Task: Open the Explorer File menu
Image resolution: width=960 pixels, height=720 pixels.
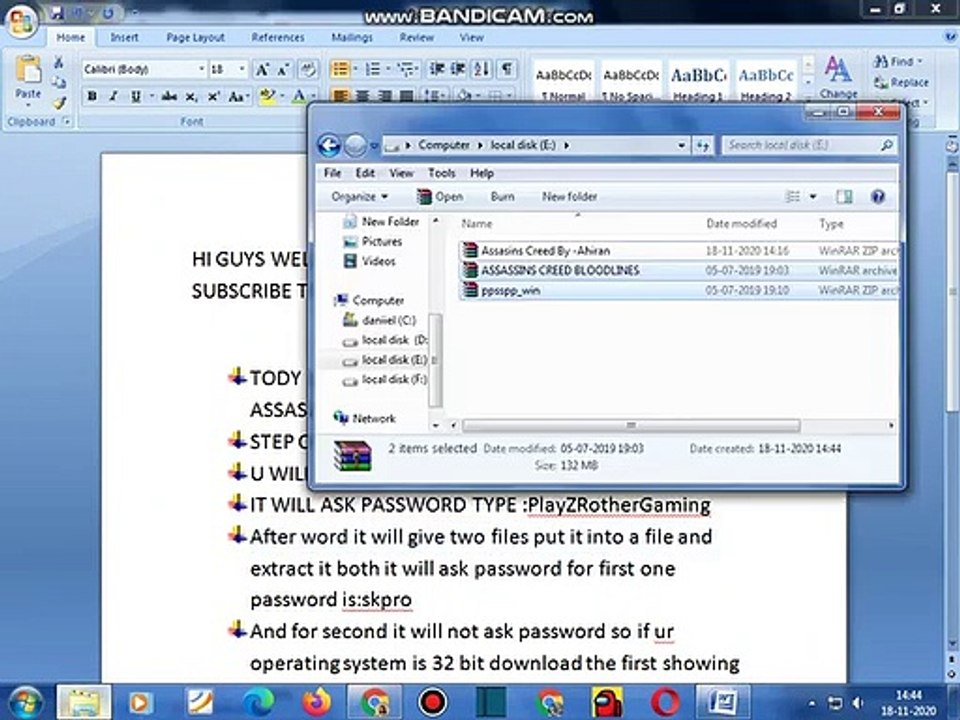Action: (332, 173)
